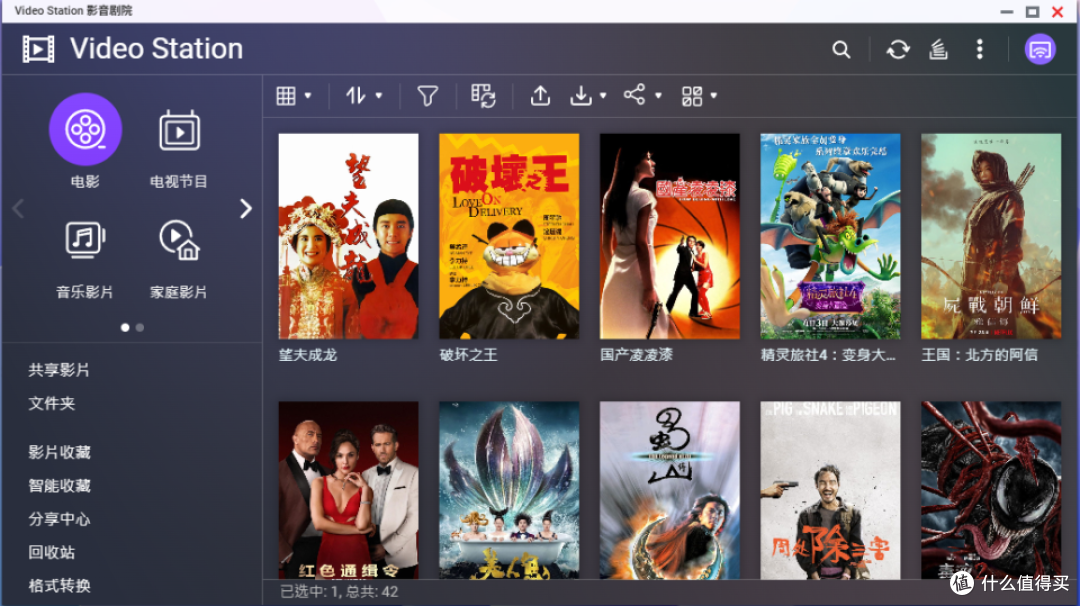
Task: Click the Video Station logo icon
Action: (x=39, y=49)
